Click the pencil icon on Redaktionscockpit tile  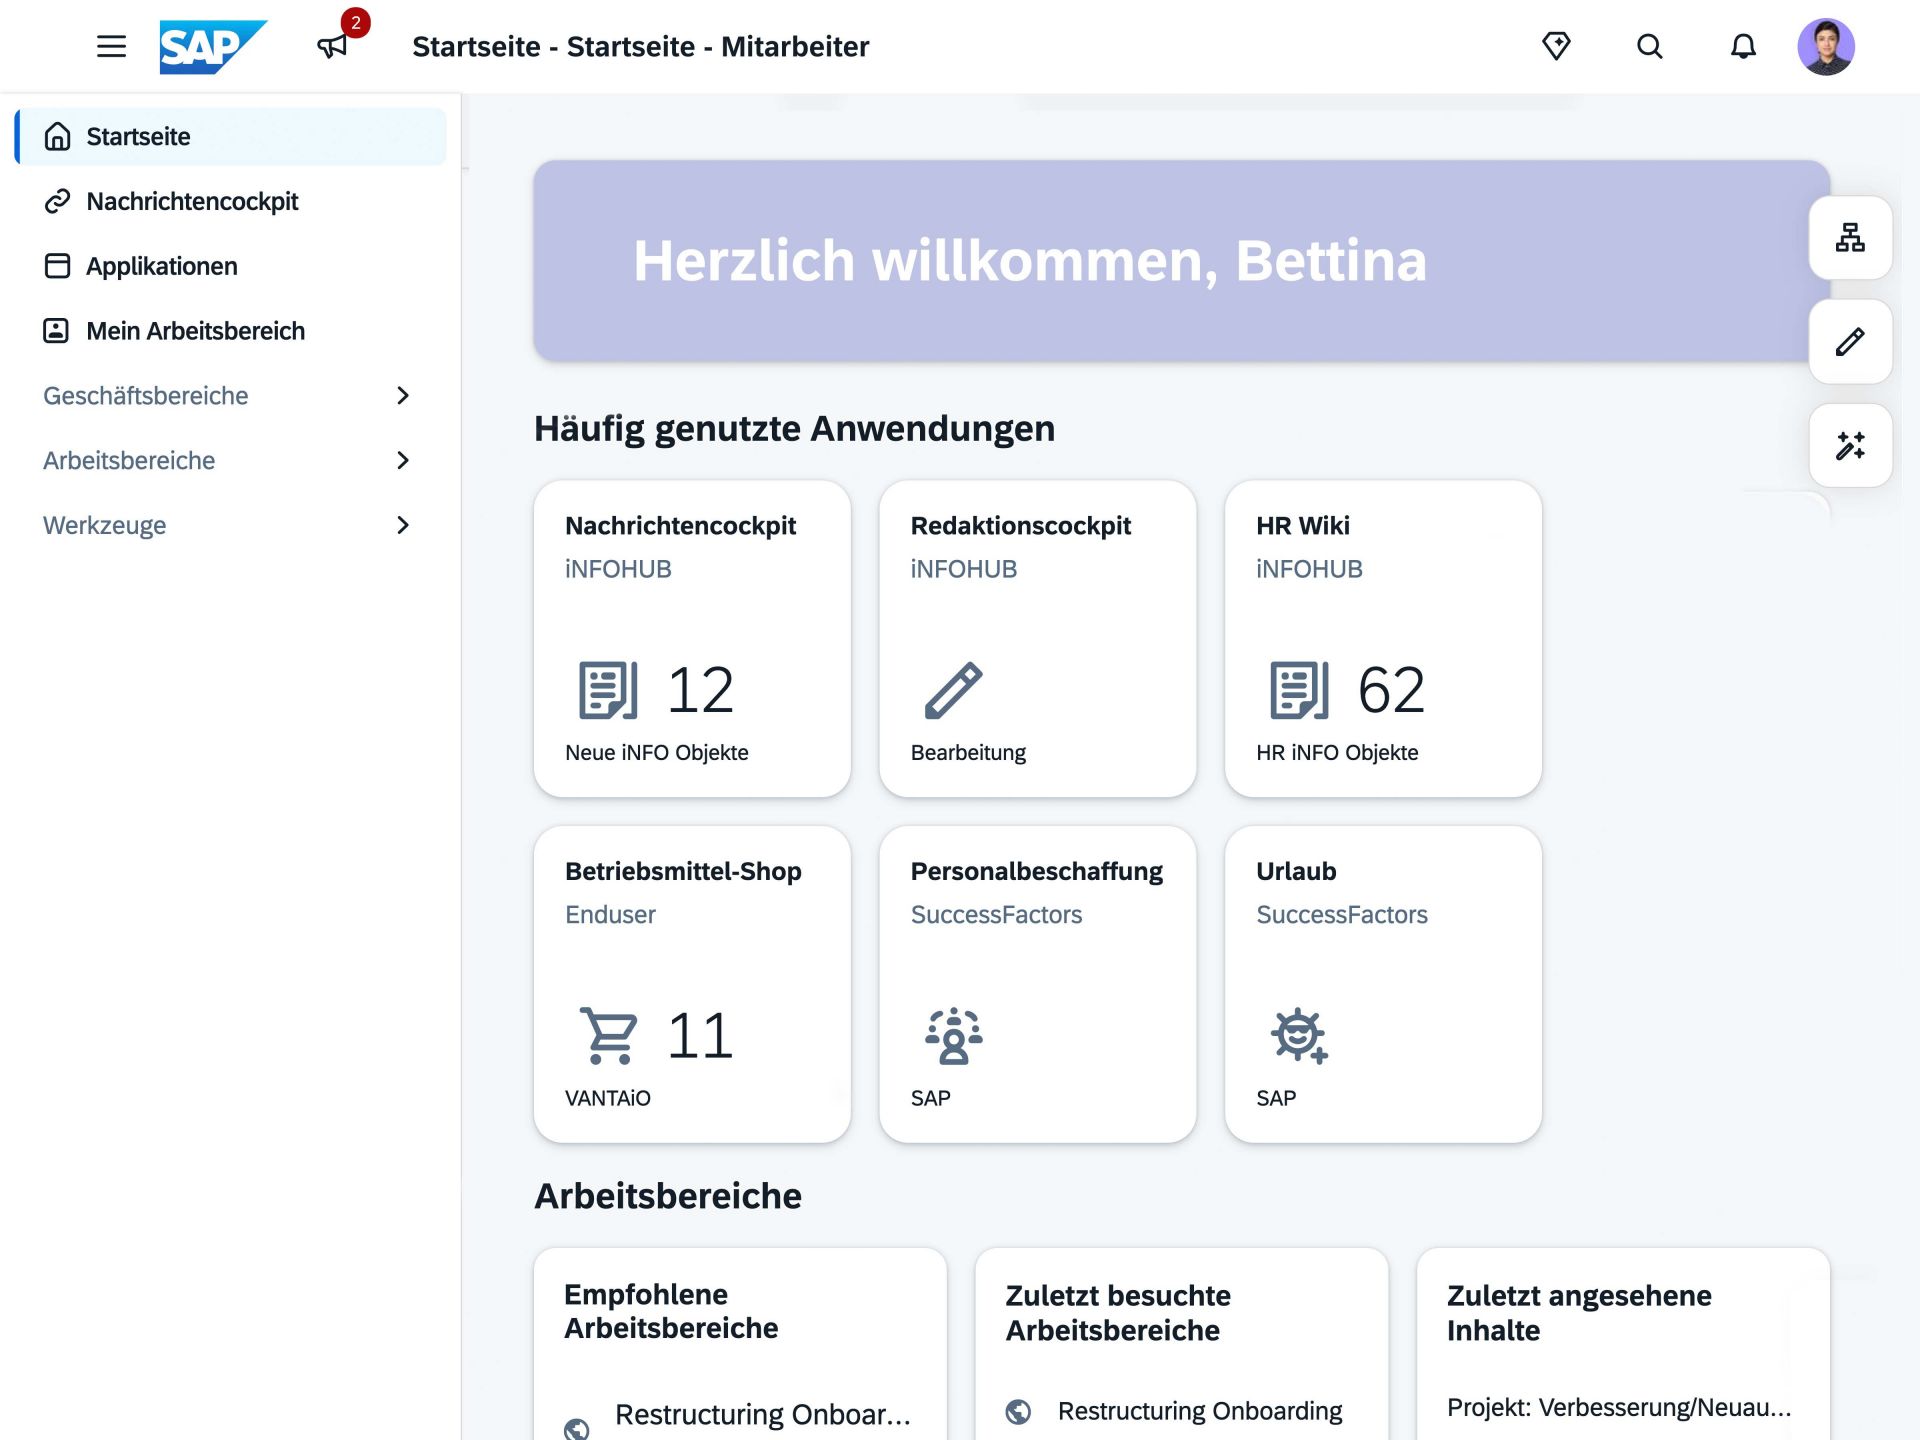[x=954, y=690]
